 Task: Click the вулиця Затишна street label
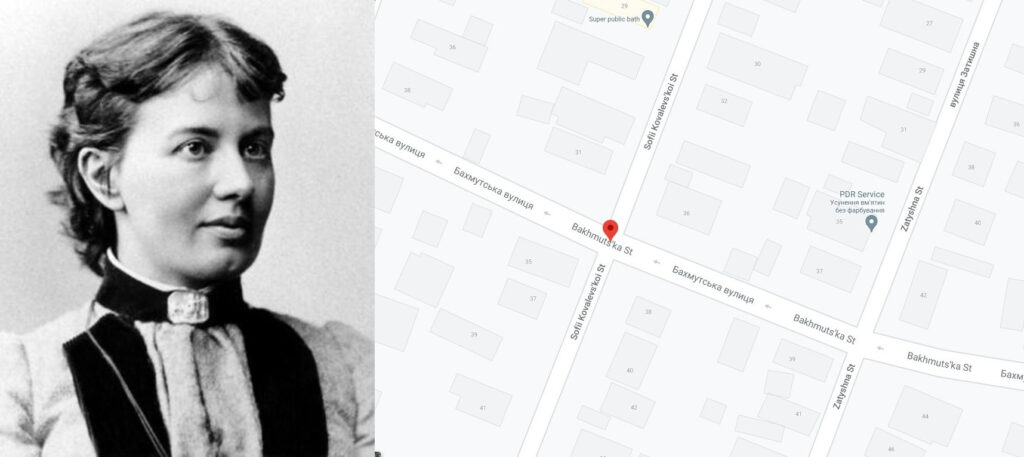965,75
